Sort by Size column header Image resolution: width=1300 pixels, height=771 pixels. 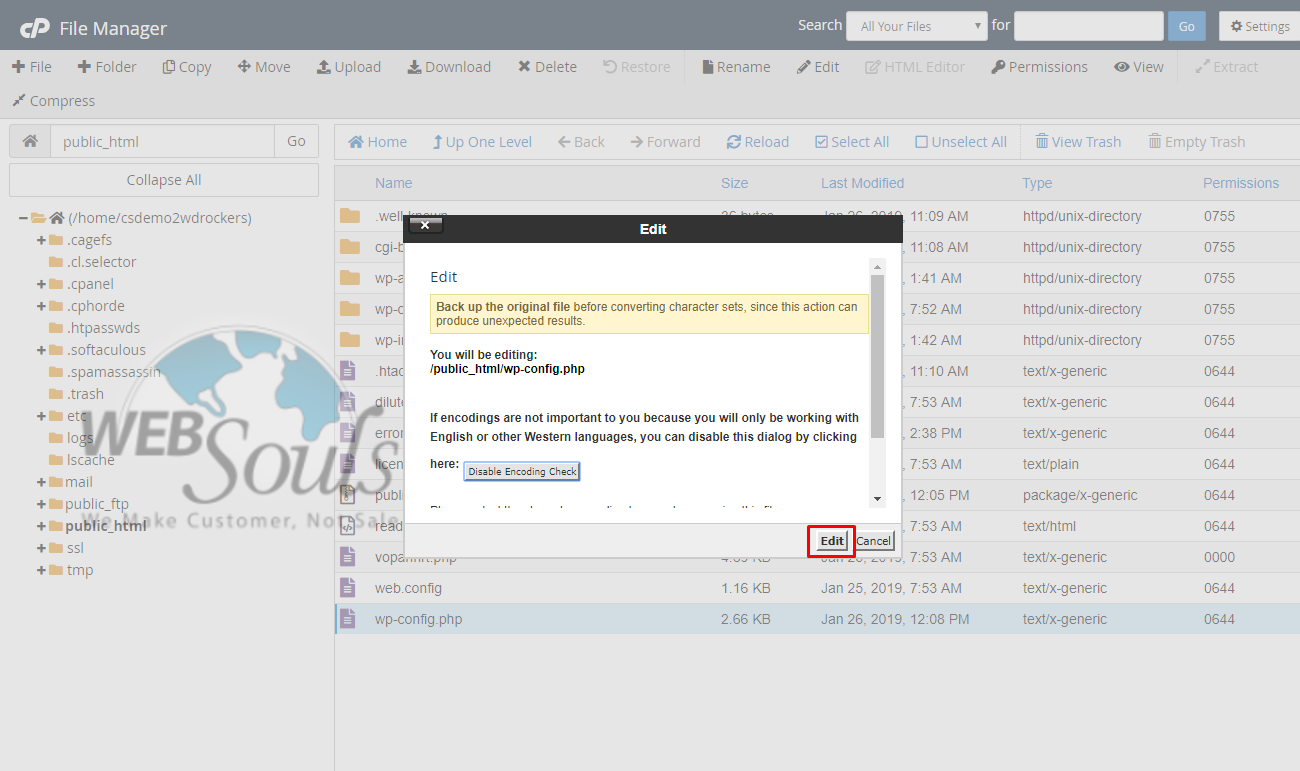[735, 183]
